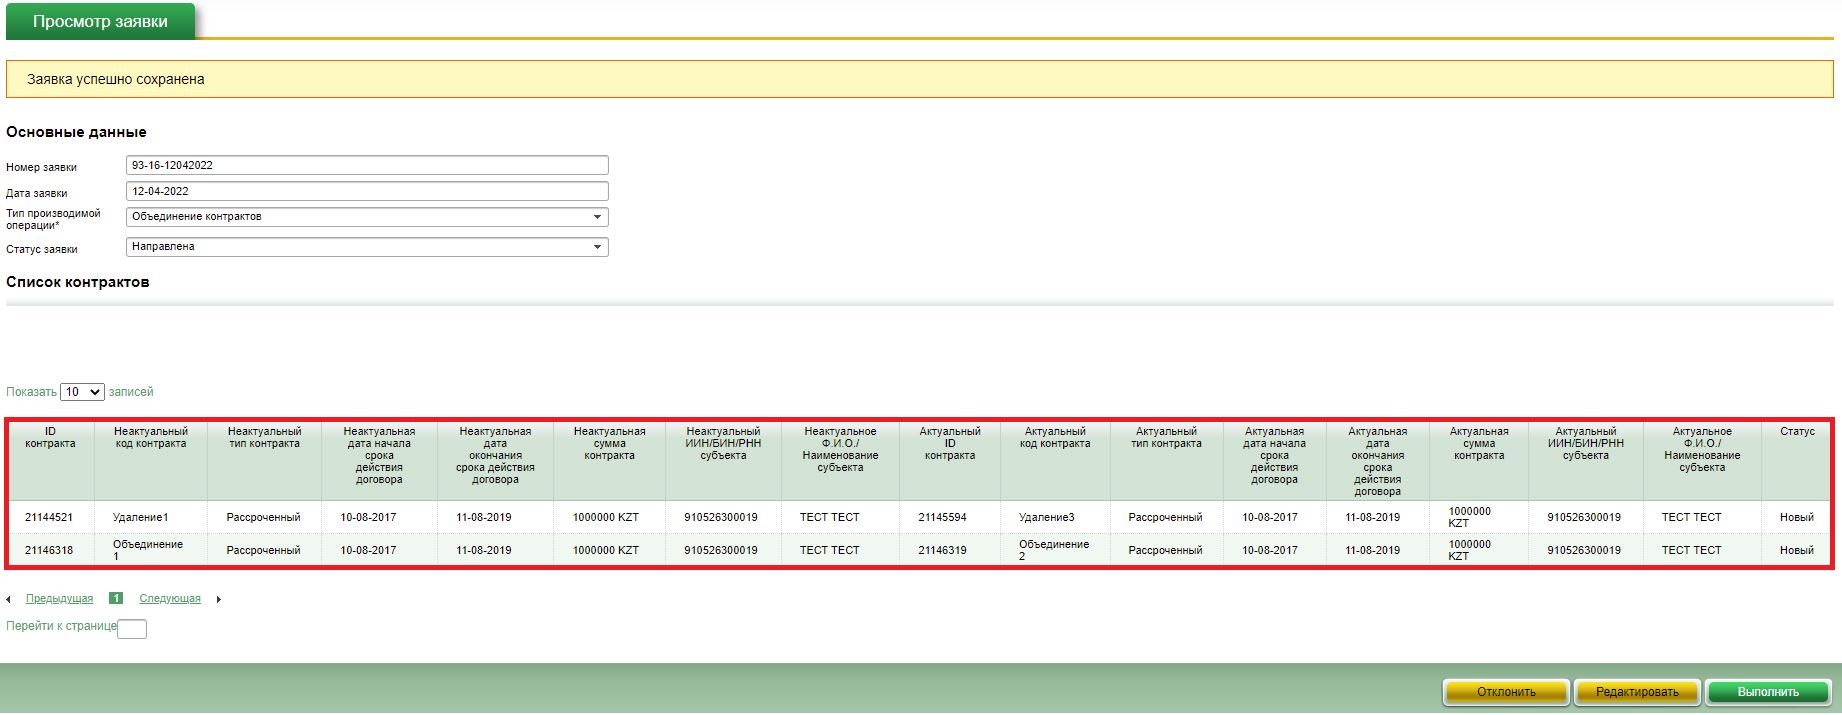The image size is (1842, 715).
Task: Open the 'Тип производимой операции' dropdown
Action: coord(367,217)
